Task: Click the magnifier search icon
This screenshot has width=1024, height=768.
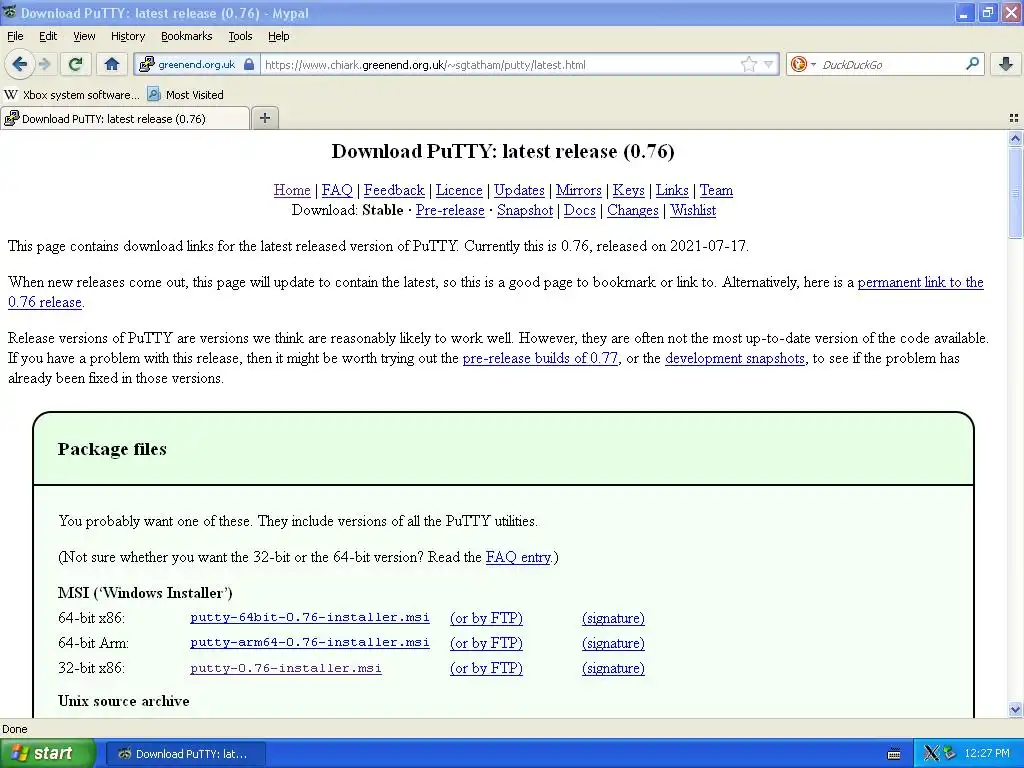Action: point(972,63)
